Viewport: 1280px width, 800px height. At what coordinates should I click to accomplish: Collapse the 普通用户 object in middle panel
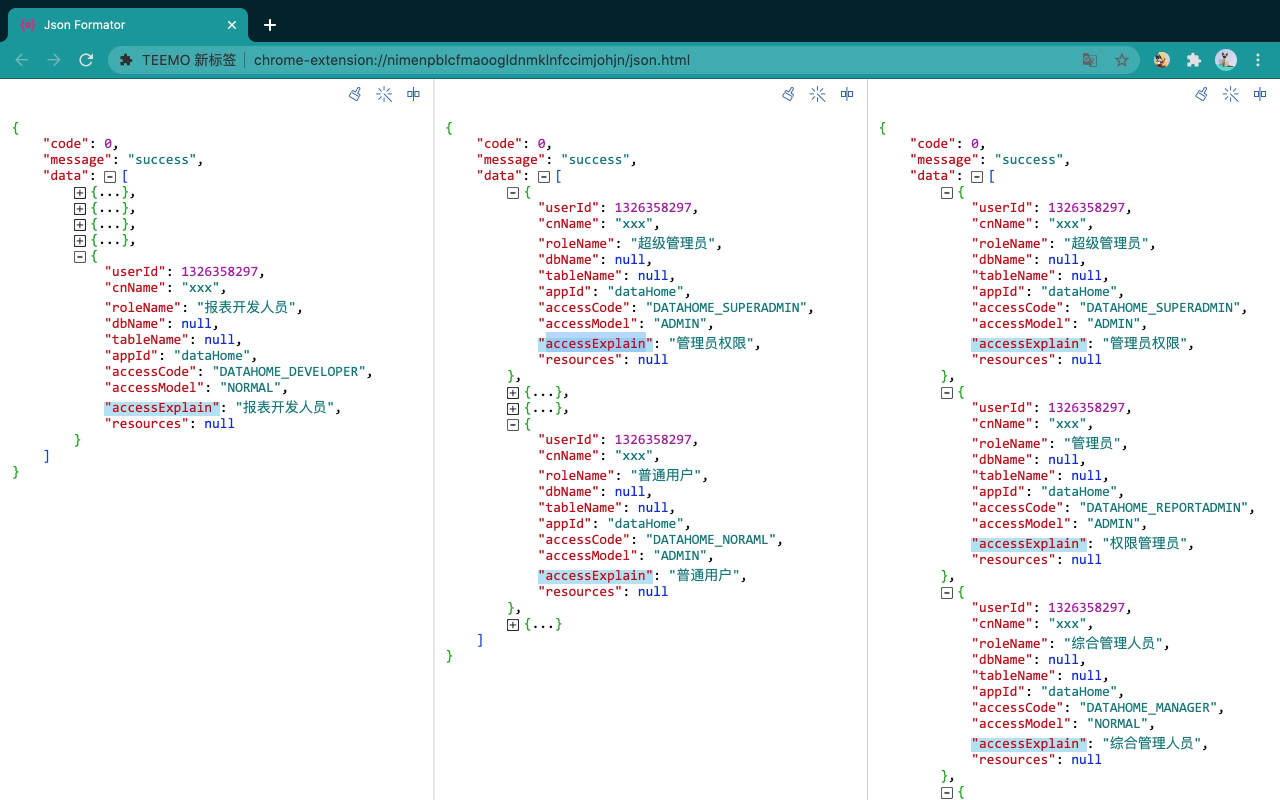[513, 424]
